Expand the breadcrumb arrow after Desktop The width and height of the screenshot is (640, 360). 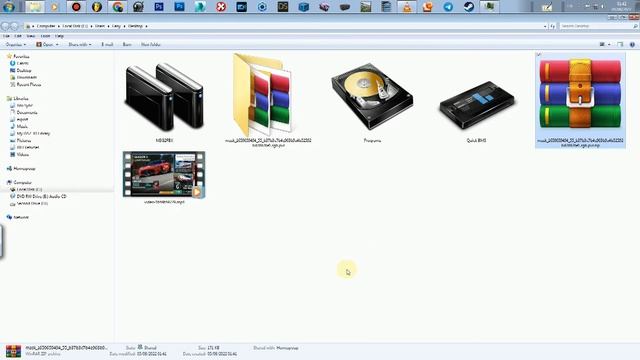pos(146,26)
